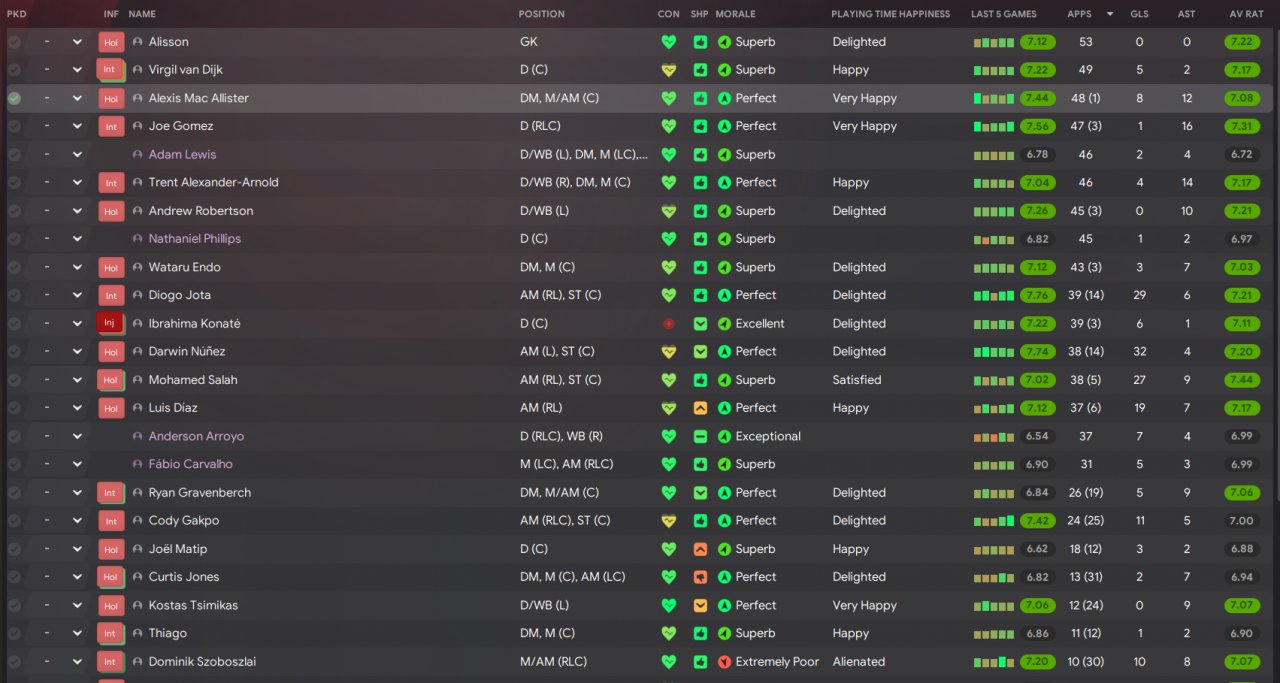This screenshot has height=683, width=1280.
Task: Click the person icon beside Joe Gomez
Action: (137, 127)
